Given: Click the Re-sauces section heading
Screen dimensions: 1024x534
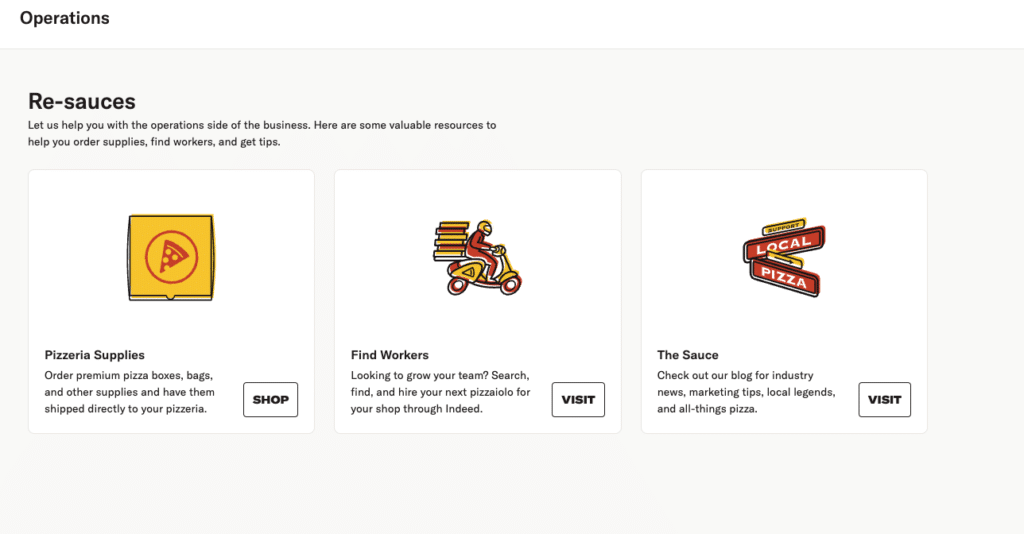Looking at the screenshot, I should [82, 101].
